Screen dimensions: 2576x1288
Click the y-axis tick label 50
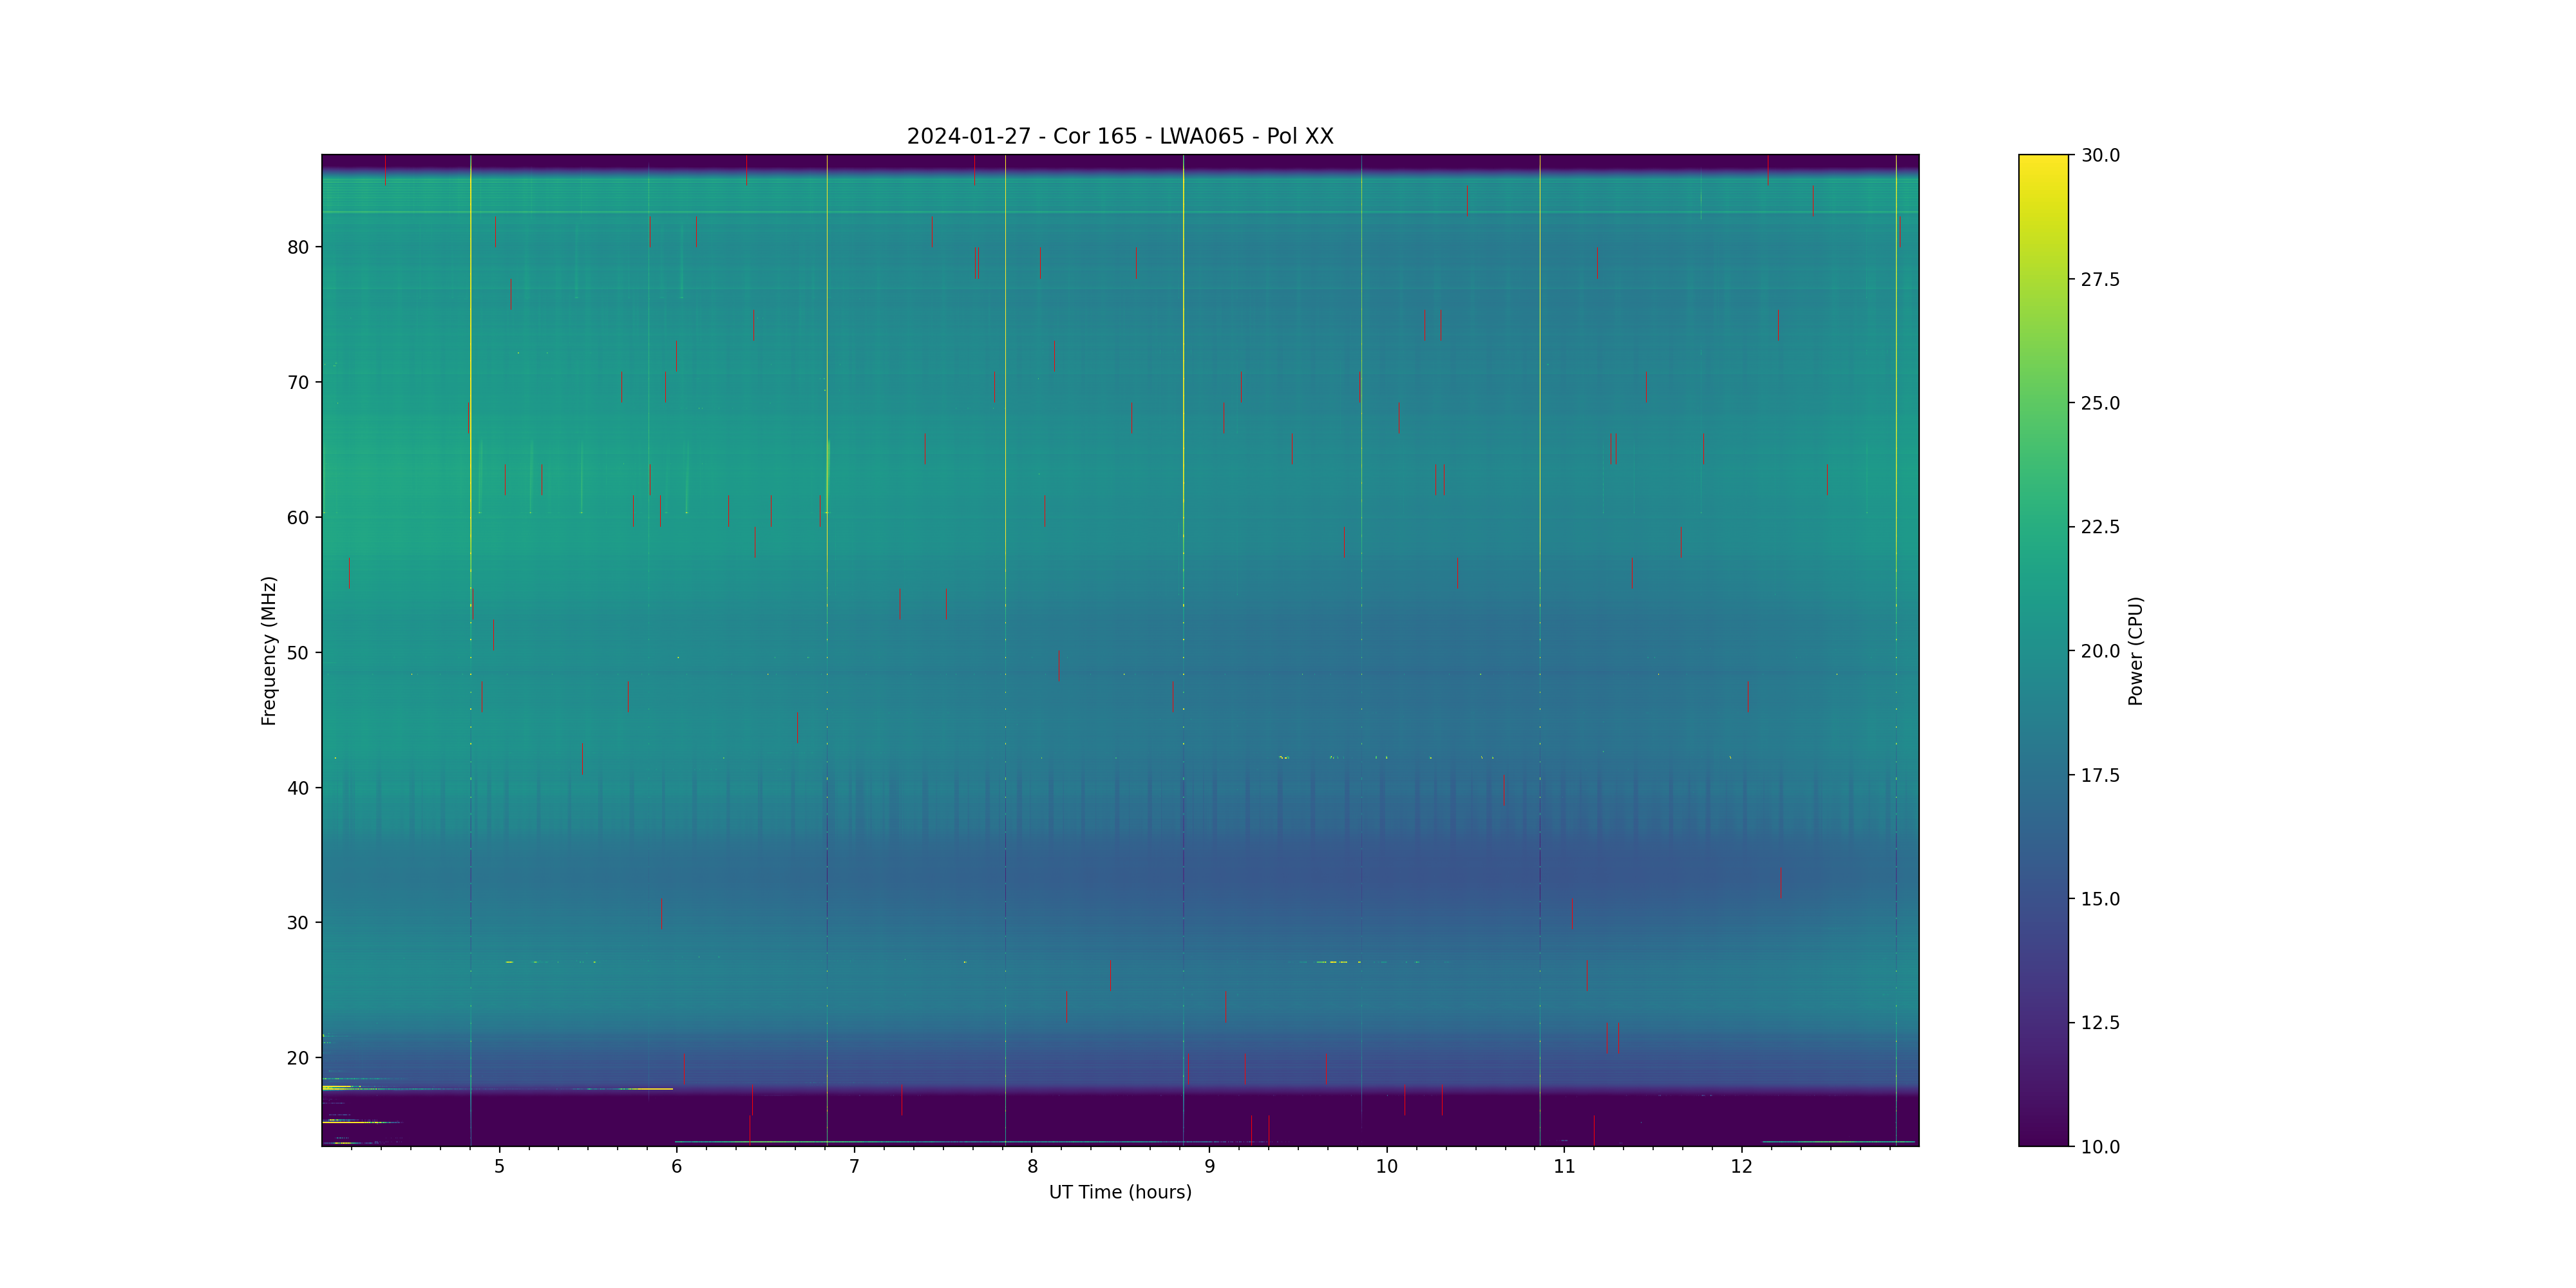click(298, 653)
